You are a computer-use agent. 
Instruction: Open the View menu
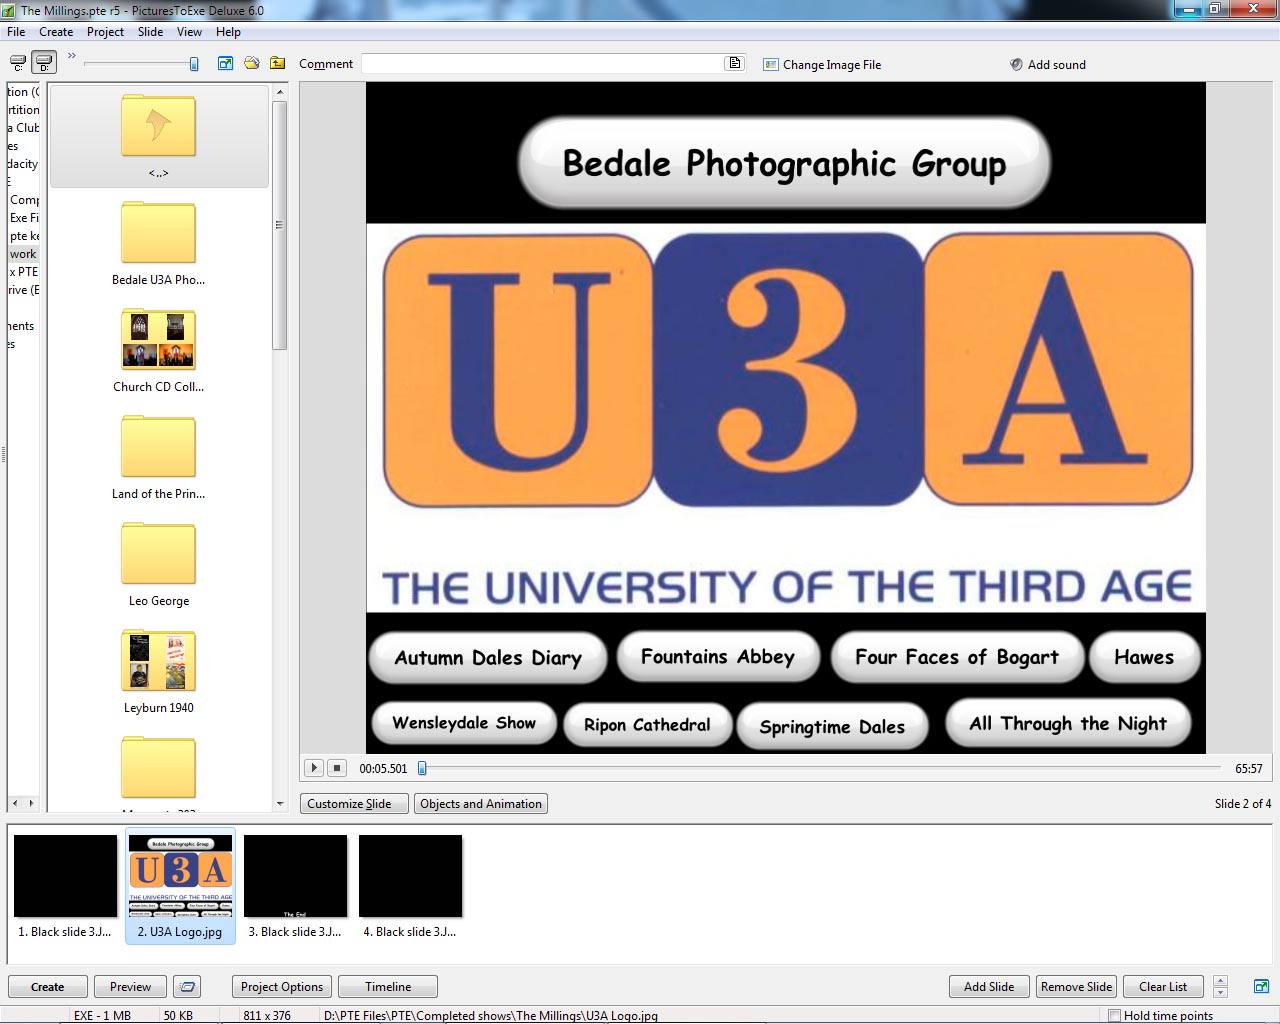tap(189, 32)
